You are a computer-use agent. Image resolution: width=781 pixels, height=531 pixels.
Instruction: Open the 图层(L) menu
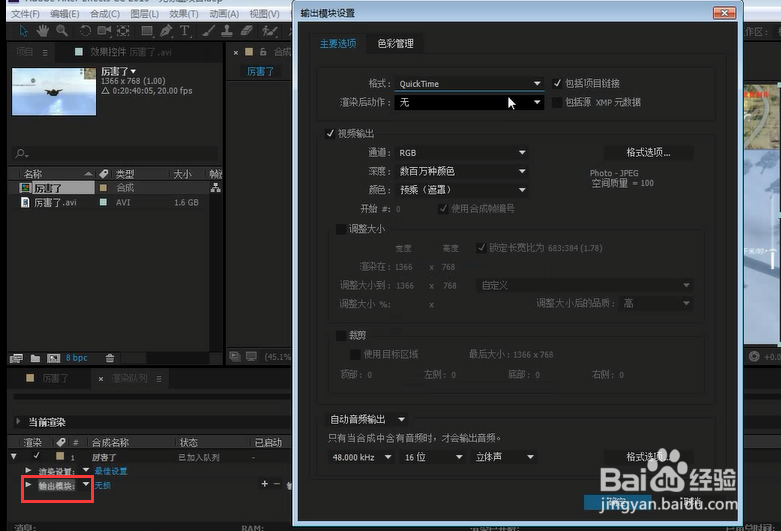pos(144,14)
